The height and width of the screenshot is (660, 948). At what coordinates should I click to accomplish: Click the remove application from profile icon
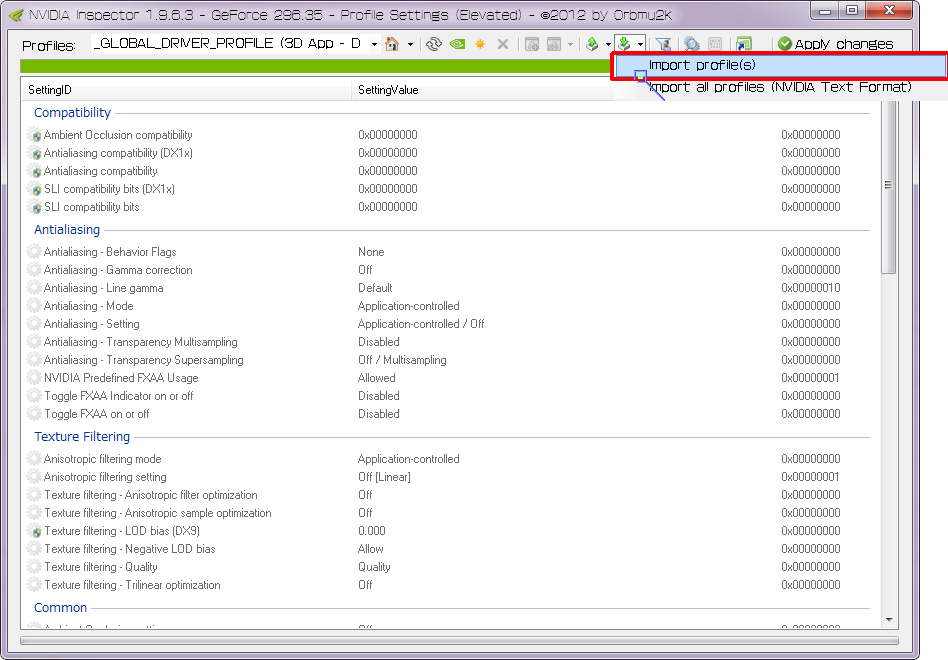(554, 44)
